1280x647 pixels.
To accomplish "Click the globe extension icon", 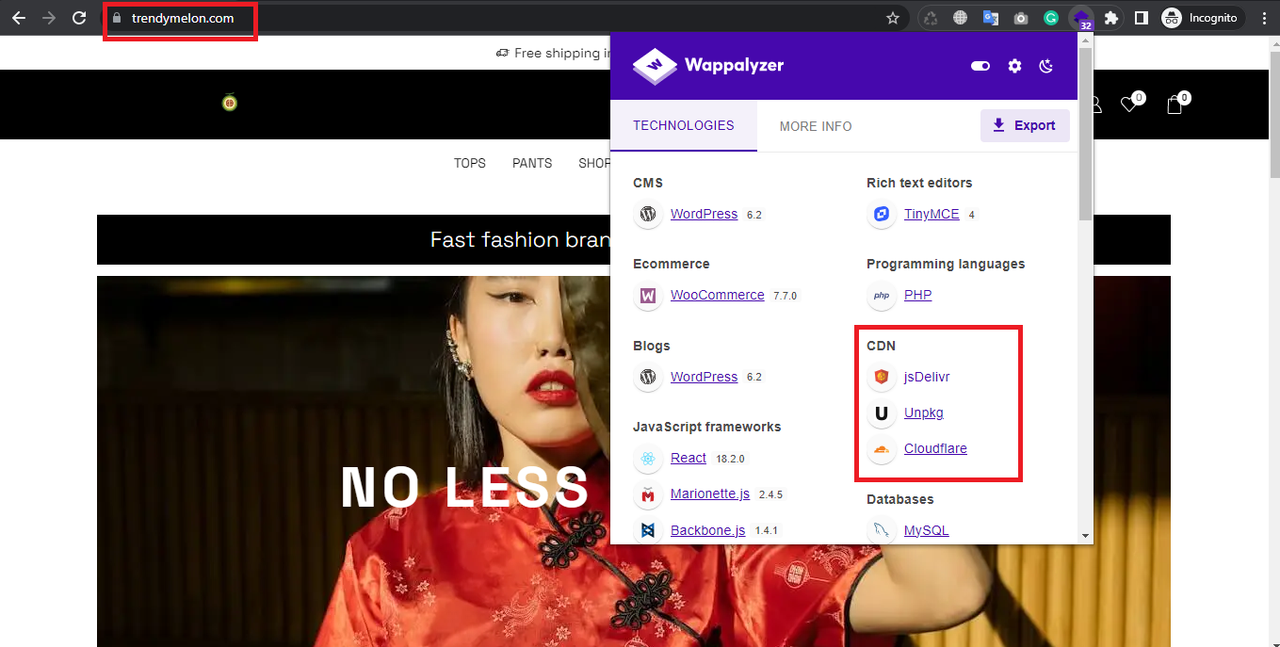I will [960, 18].
